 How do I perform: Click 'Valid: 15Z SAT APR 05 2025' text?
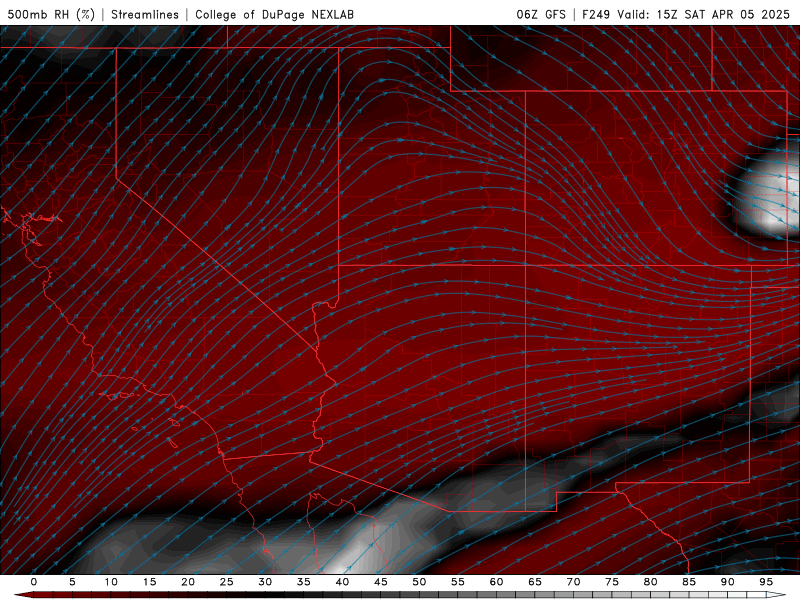[x=704, y=14]
